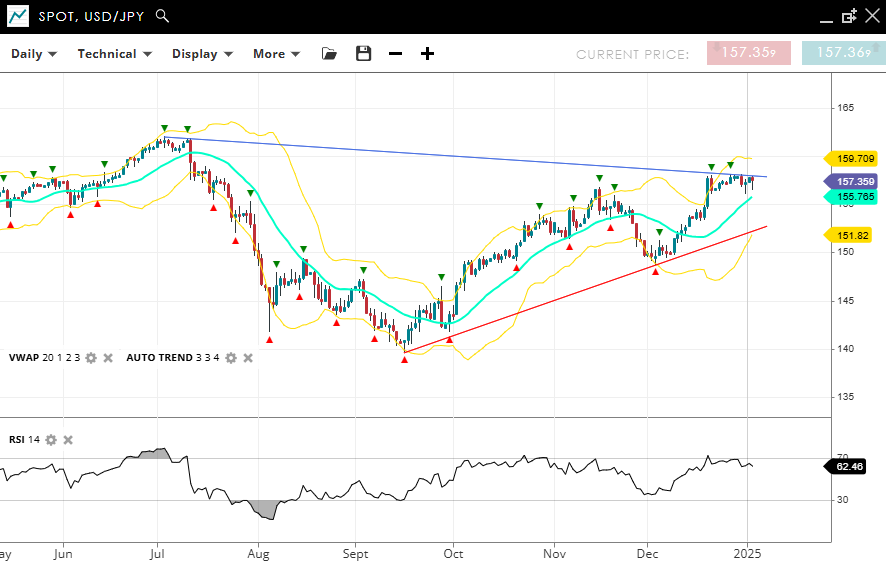Click the blue buy price 157.36
886x564 pixels.
click(x=843, y=53)
